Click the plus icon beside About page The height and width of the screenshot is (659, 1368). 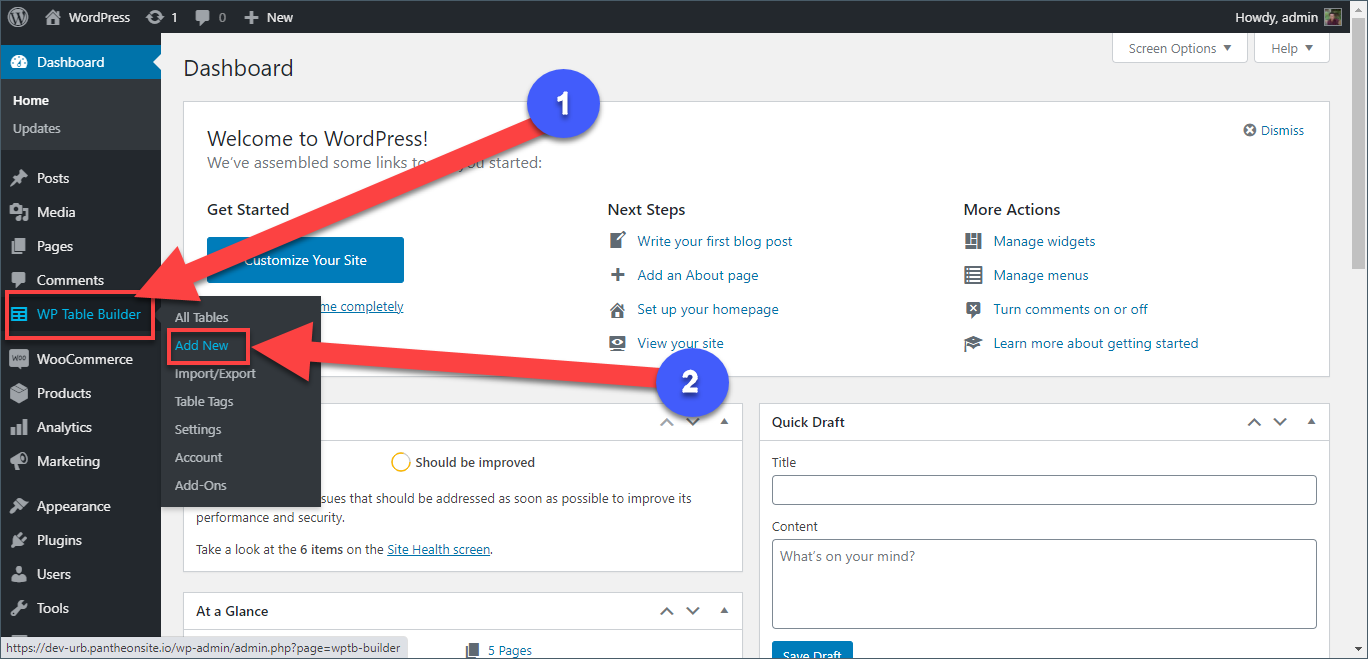618,275
